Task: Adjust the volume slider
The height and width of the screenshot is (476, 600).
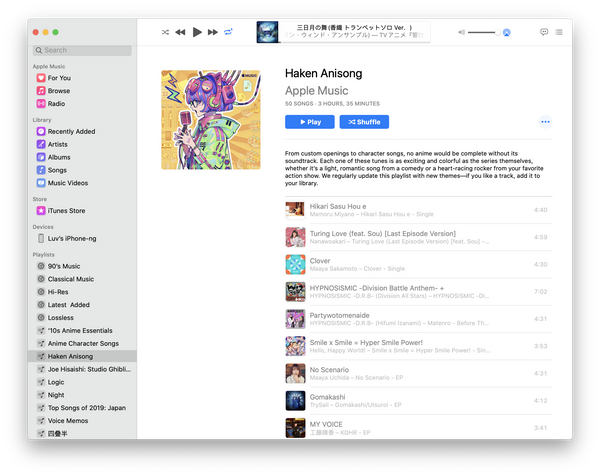Action: click(484, 33)
